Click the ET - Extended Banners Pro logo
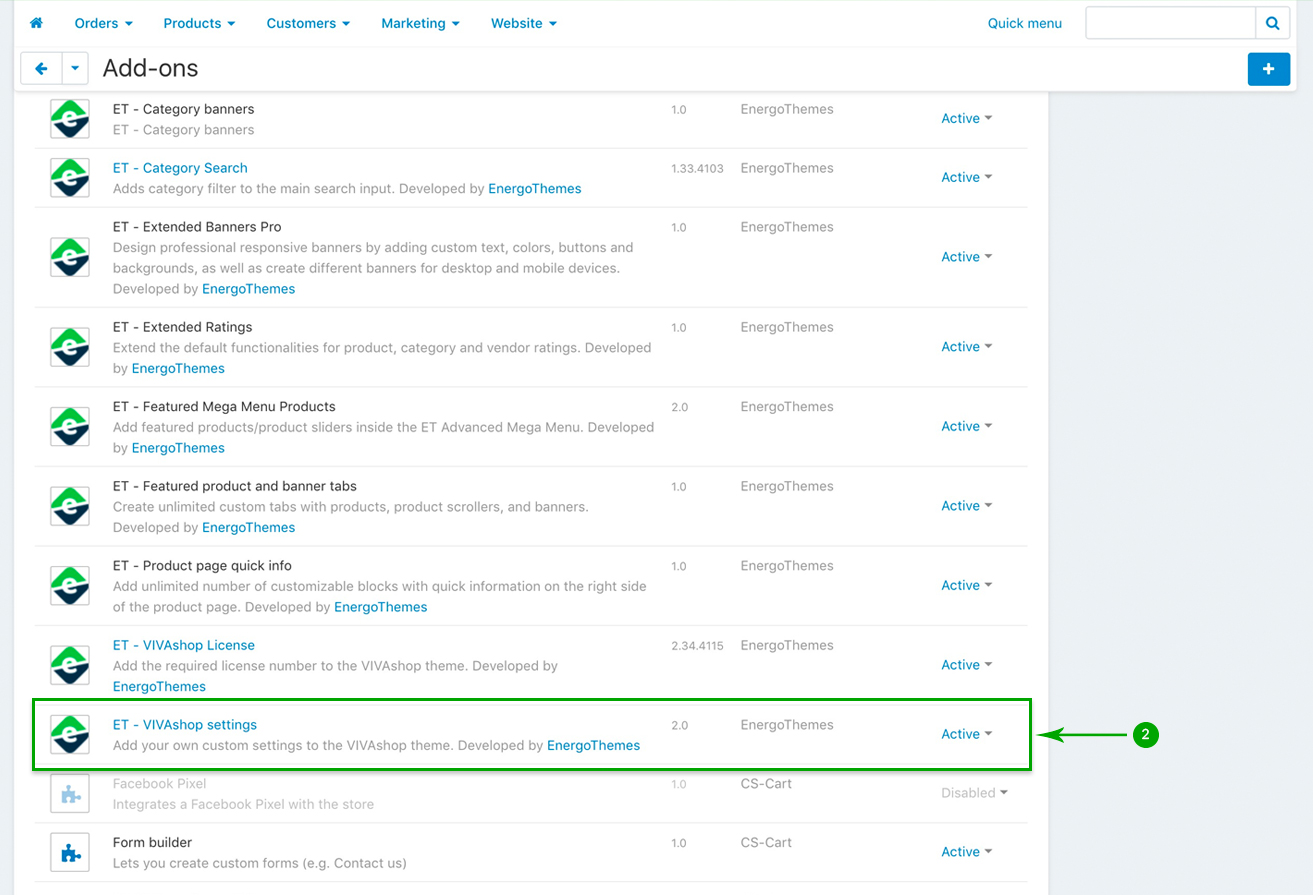The width and height of the screenshot is (1313, 895). coord(70,257)
